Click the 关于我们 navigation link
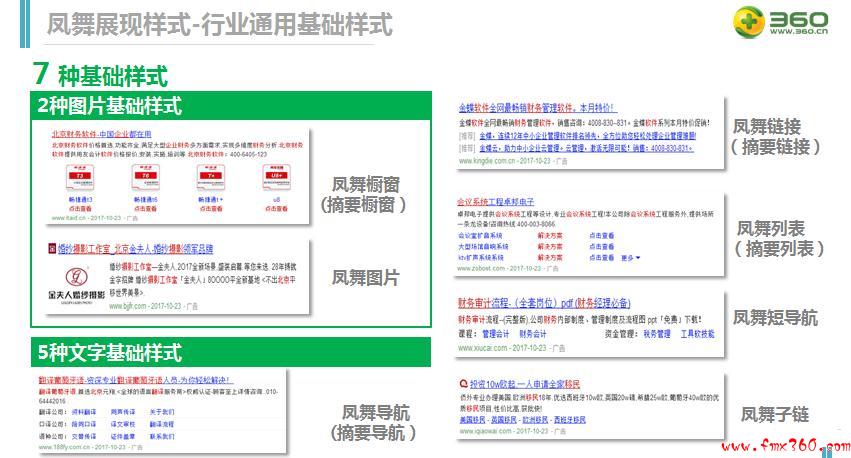 [x=162, y=412]
